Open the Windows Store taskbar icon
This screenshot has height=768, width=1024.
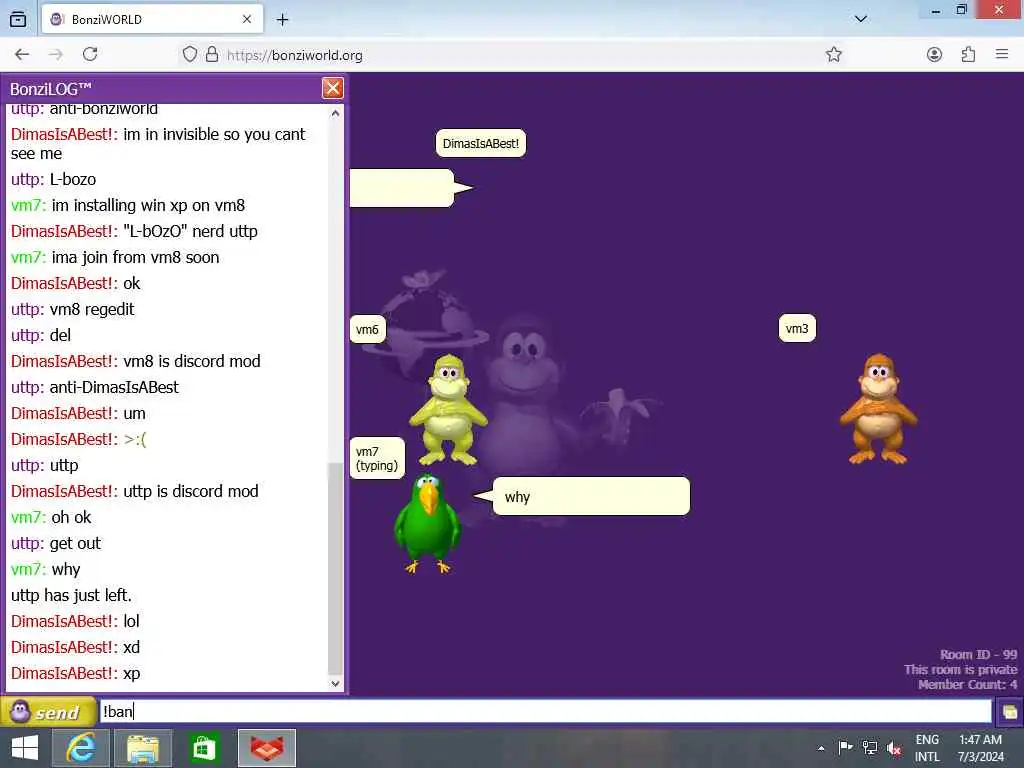[x=204, y=748]
